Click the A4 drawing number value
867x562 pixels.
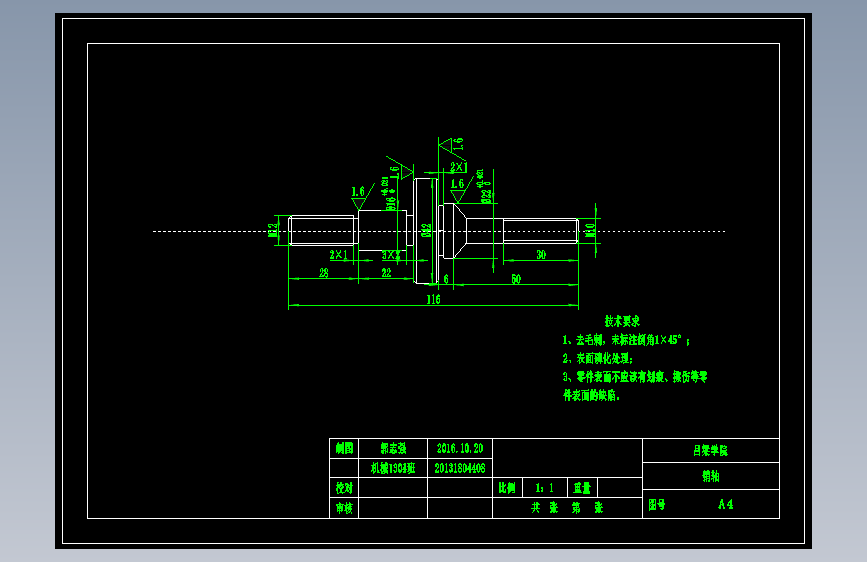[725, 504]
